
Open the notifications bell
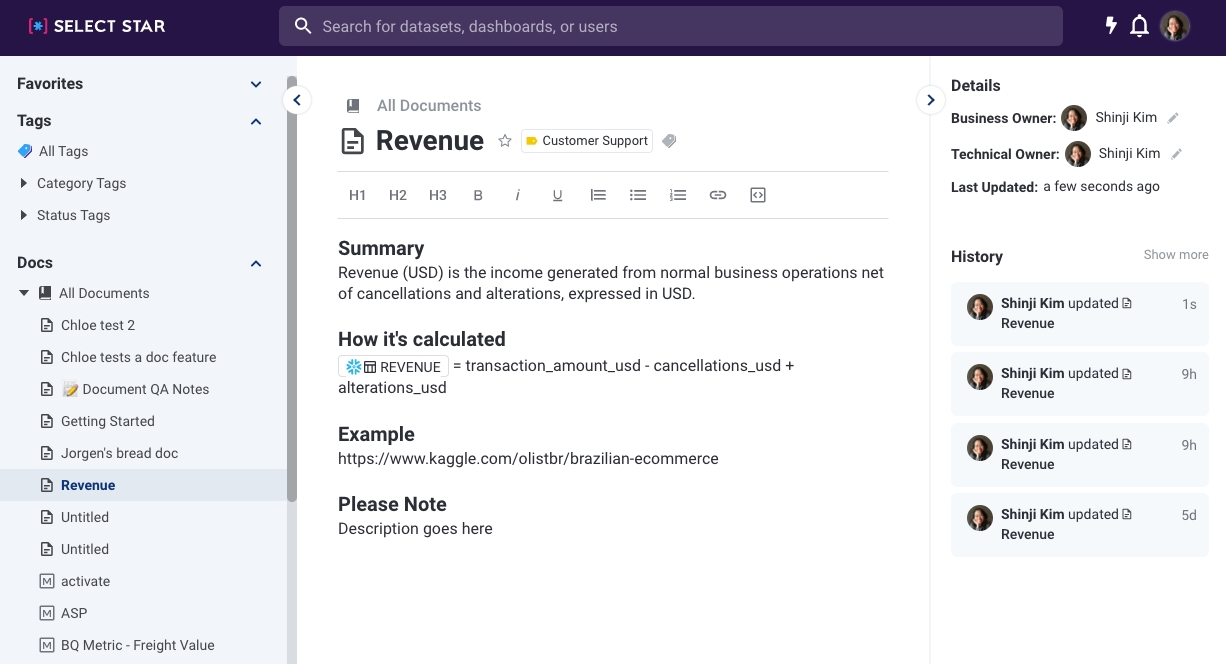point(1139,26)
